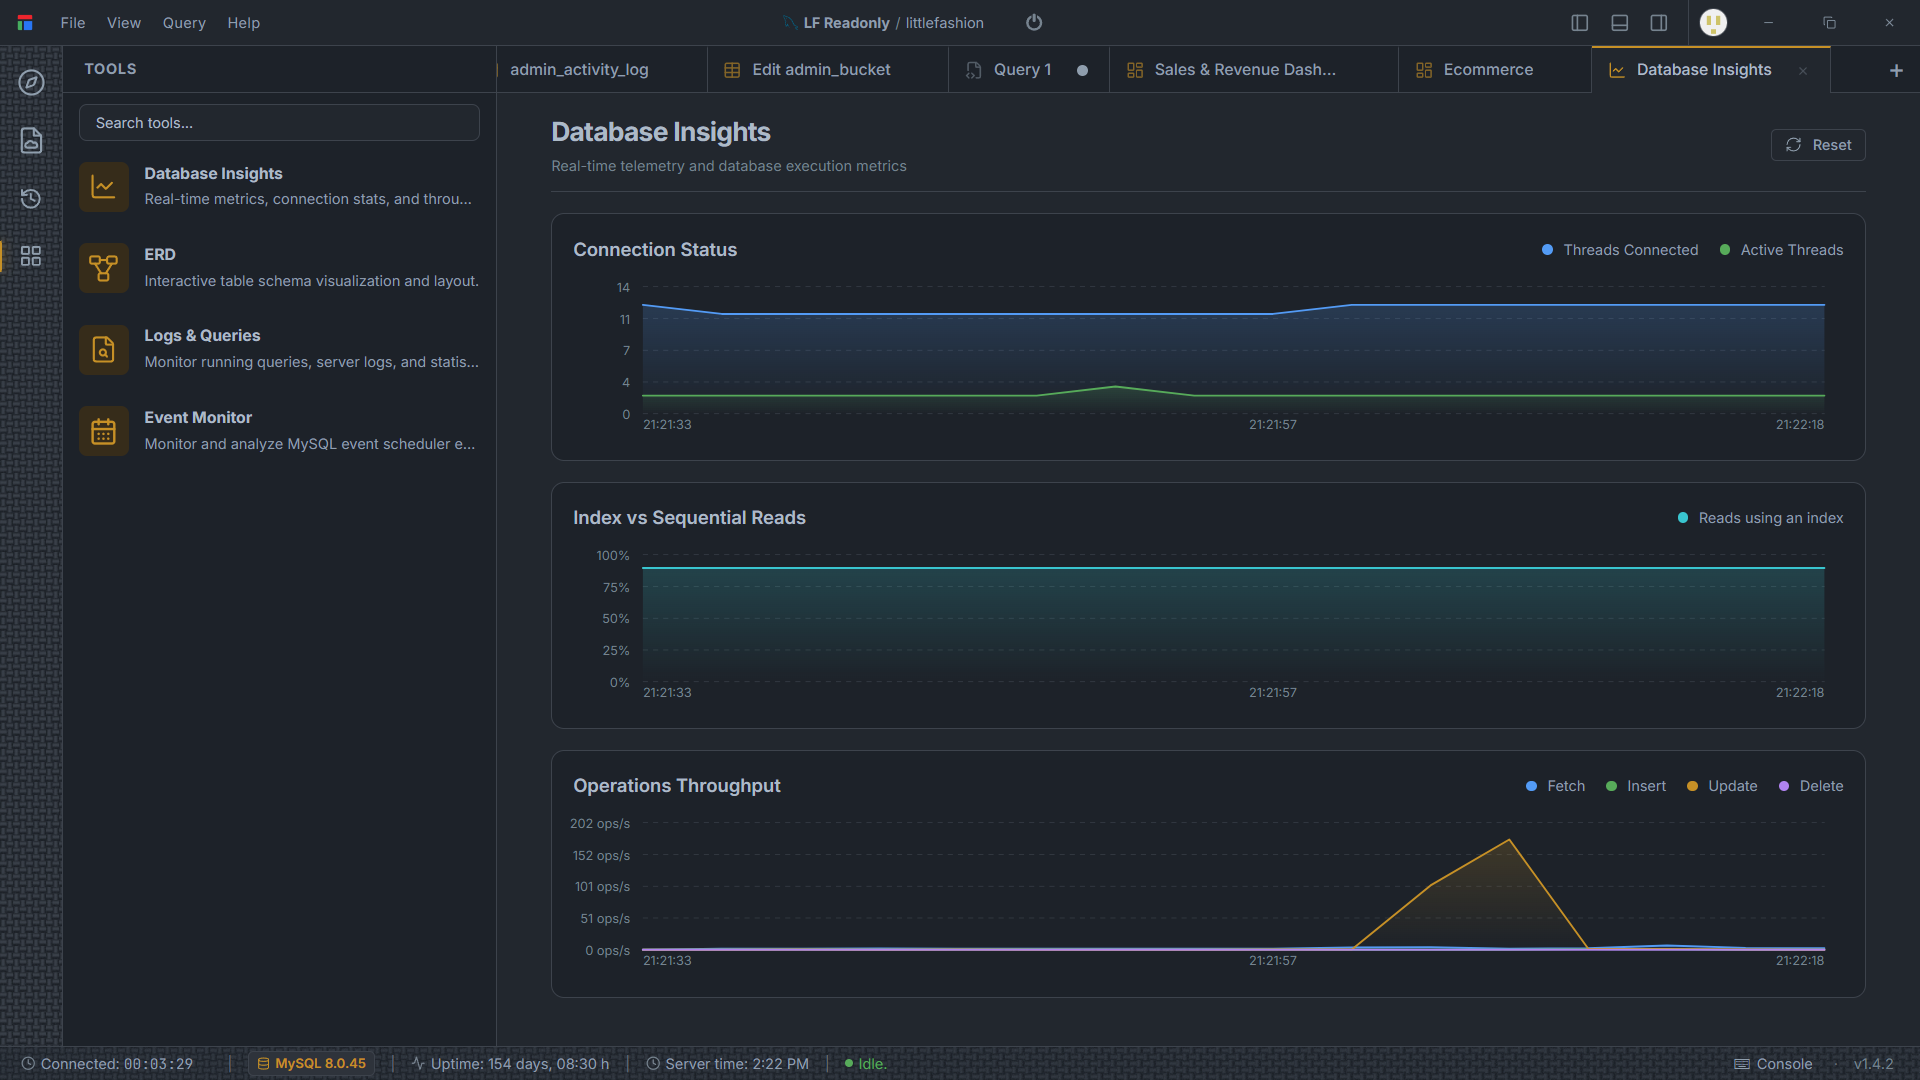Click the ERD schema diagram icon
The height and width of the screenshot is (1080, 1920).
point(104,268)
